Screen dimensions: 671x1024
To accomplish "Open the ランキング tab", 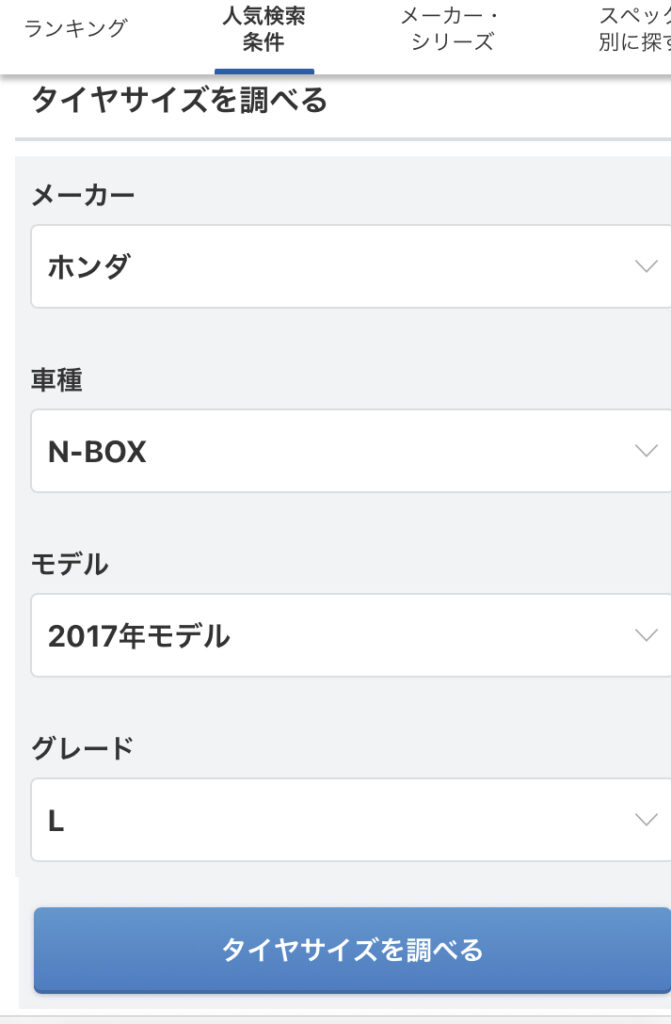I will pos(76,28).
